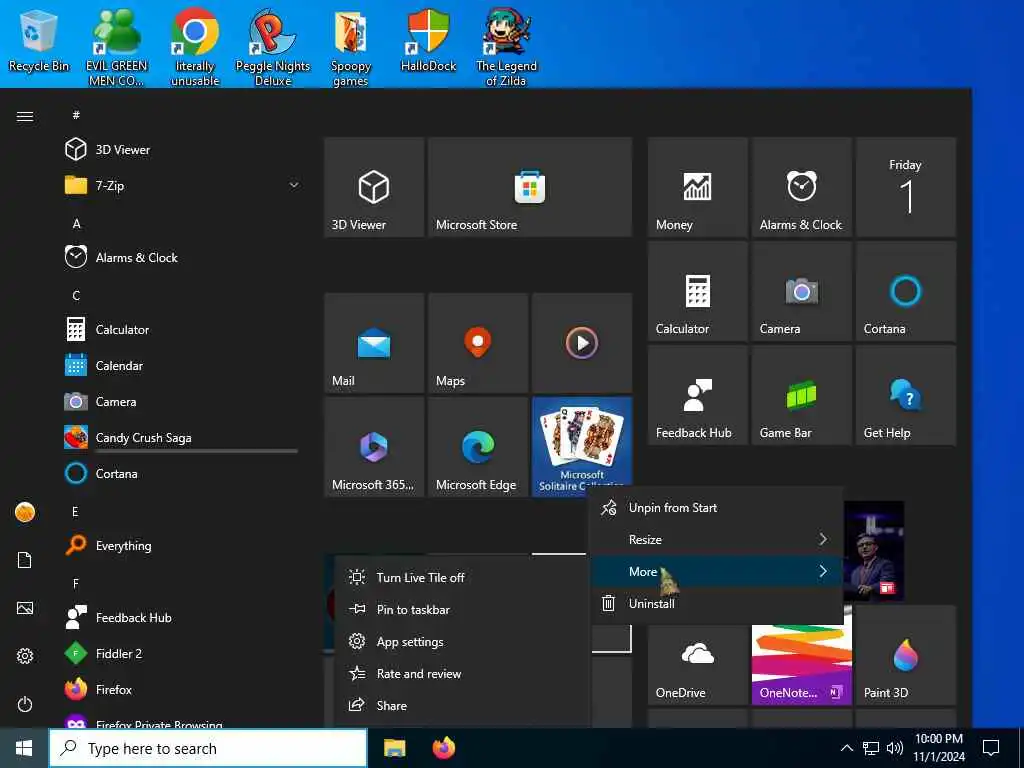
Task: Launch Fiddler 2 from app list
Action: (x=182, y=653)
